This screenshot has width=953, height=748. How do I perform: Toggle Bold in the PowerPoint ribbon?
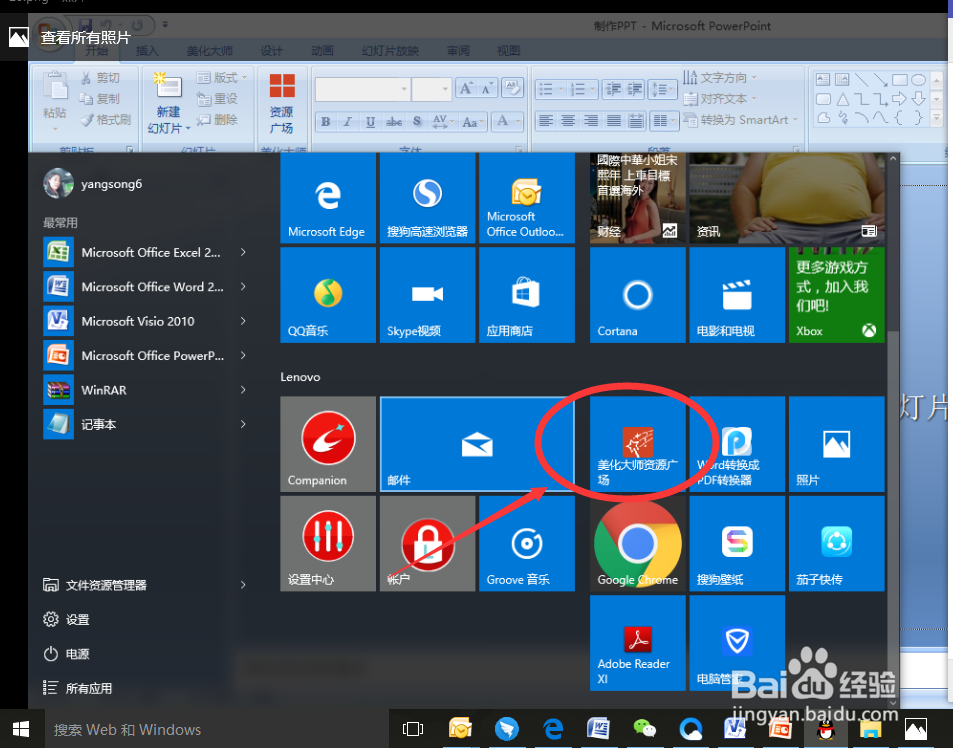(326, 122)
